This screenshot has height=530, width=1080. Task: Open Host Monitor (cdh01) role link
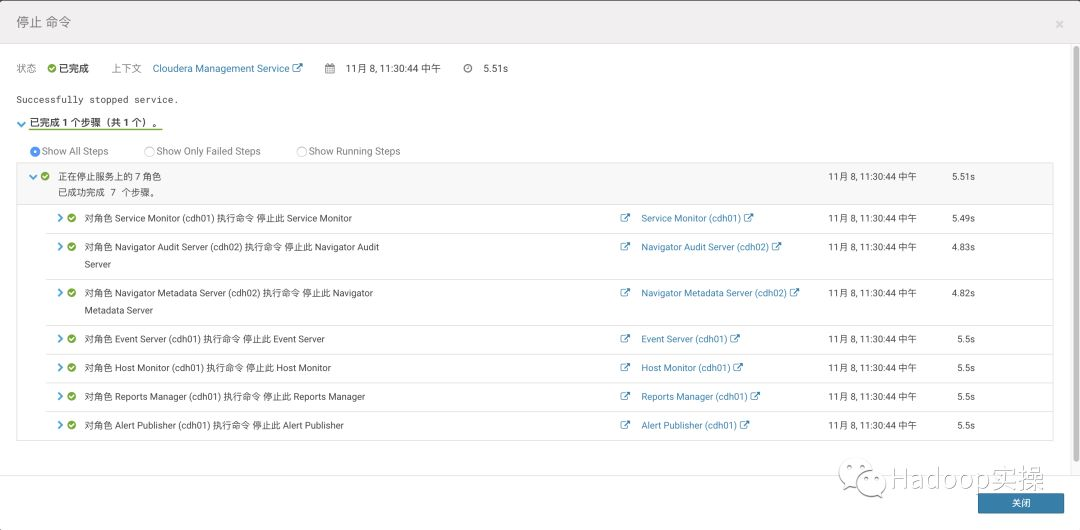pos(692,368)
